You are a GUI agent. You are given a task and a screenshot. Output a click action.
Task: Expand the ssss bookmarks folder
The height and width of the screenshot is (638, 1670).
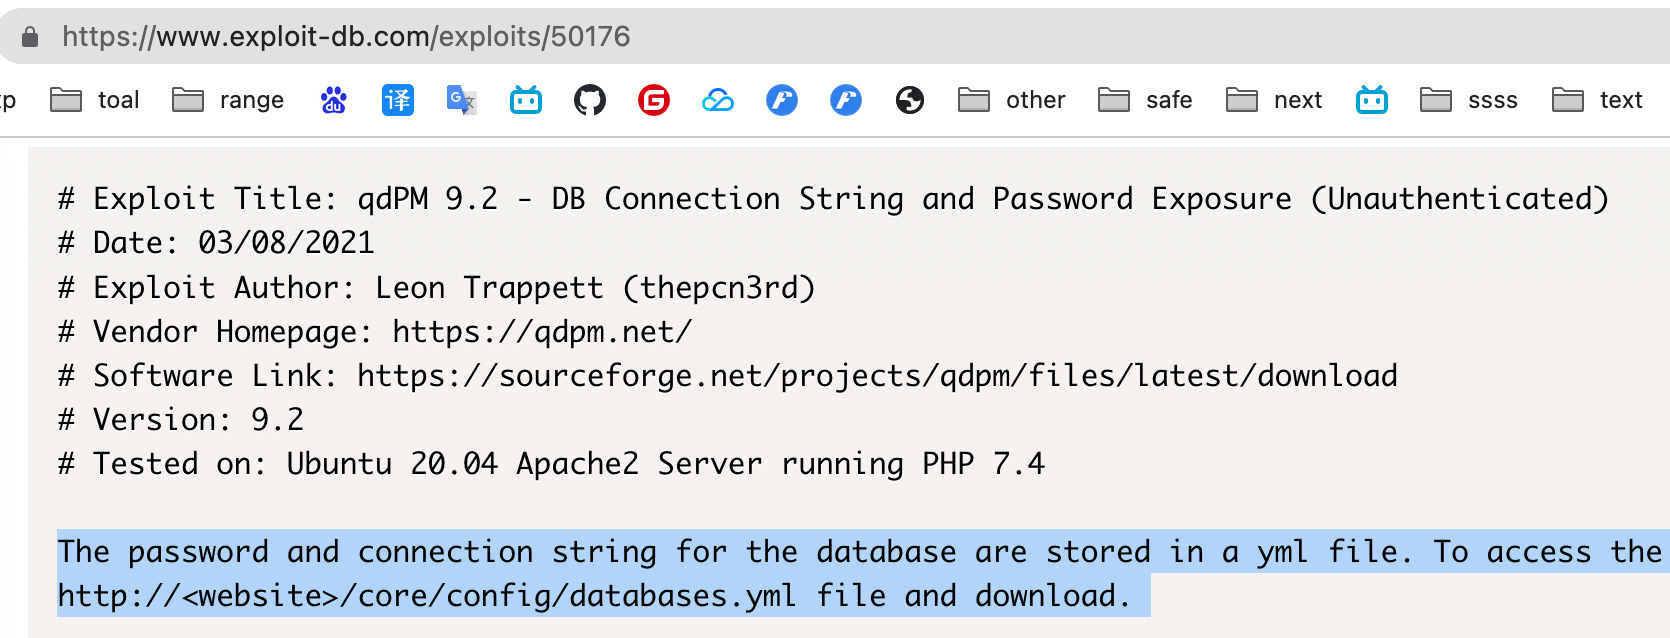coord(1469,100)
